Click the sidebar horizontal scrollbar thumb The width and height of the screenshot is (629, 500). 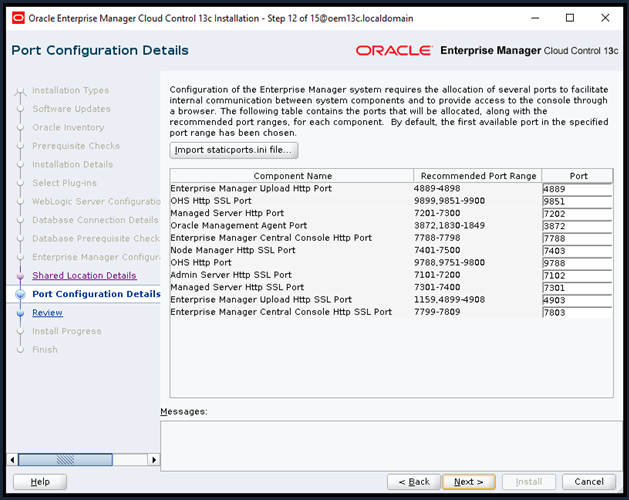pos(65,459)
